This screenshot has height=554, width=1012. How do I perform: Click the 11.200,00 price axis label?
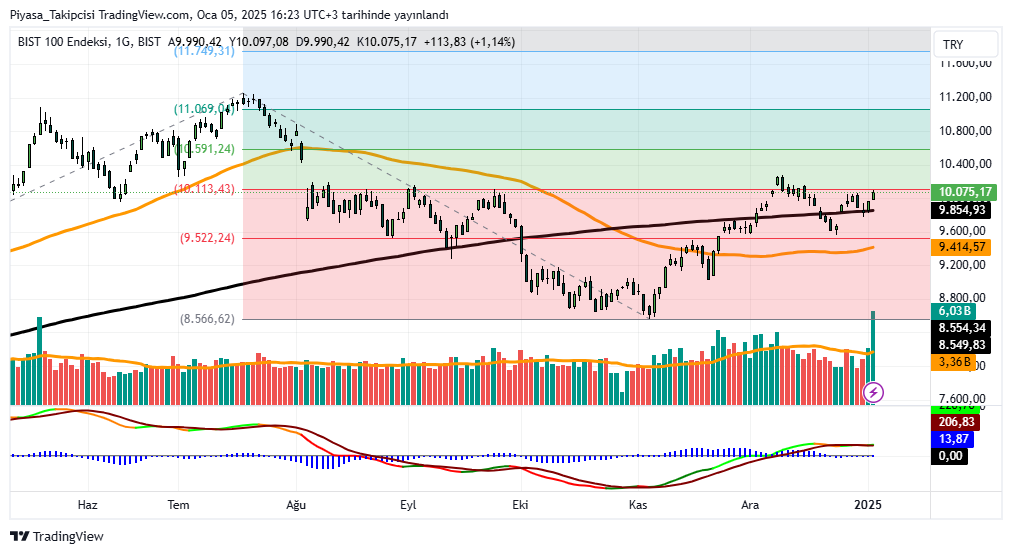tap(965, 97)
